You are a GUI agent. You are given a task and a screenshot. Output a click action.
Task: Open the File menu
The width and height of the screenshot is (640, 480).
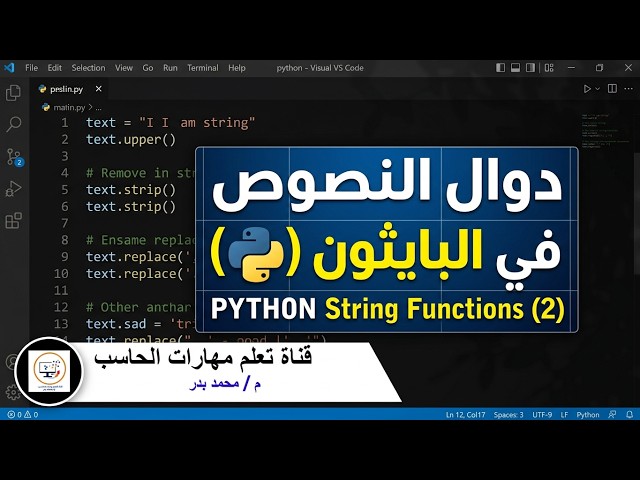click(31, 68)
